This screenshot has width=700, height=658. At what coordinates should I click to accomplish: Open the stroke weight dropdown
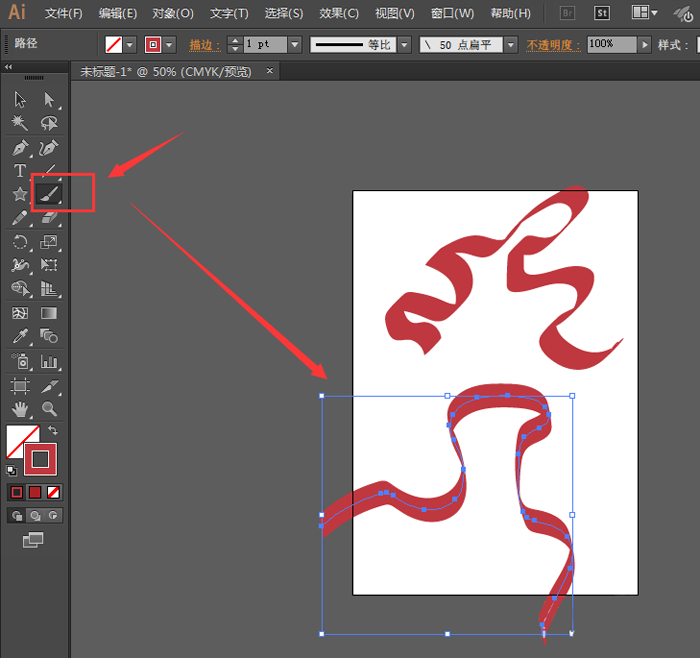[x=294, y=45]
